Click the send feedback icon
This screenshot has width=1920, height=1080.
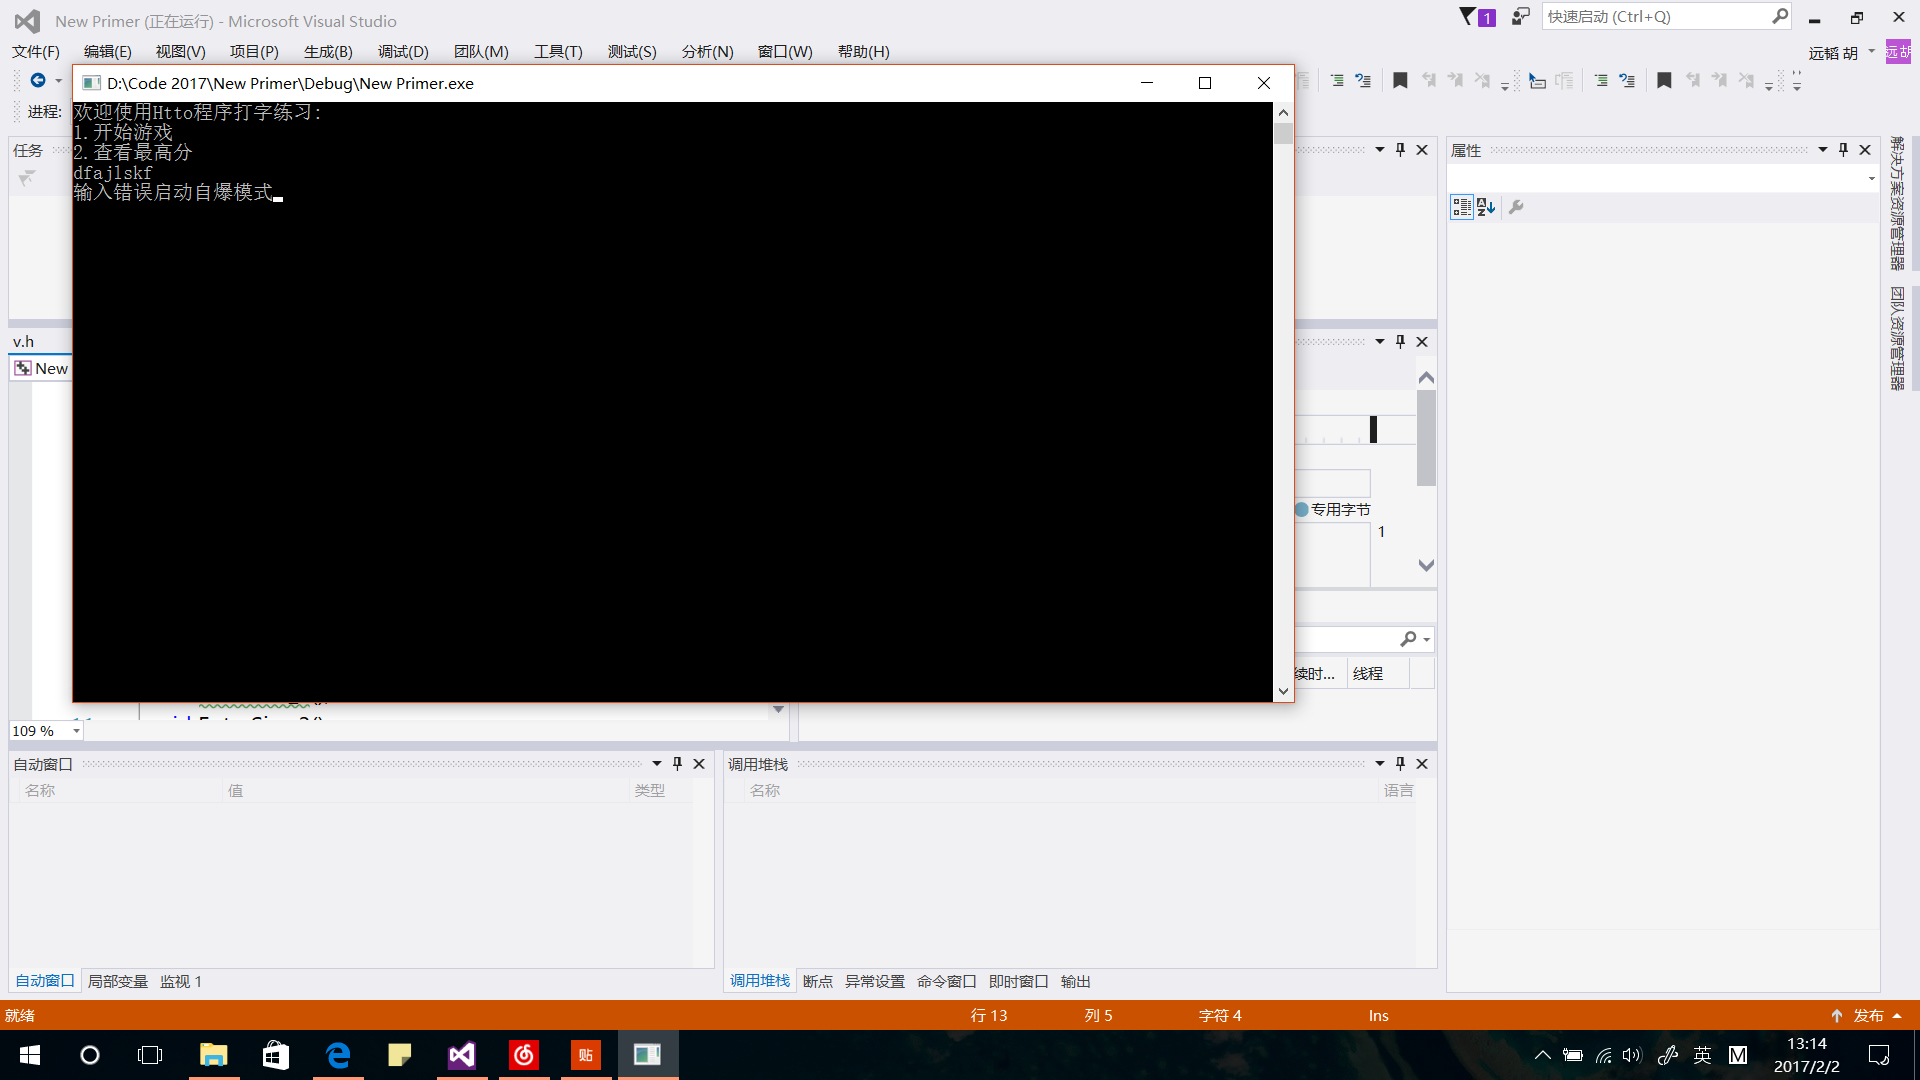click(x=1520, y=17)
